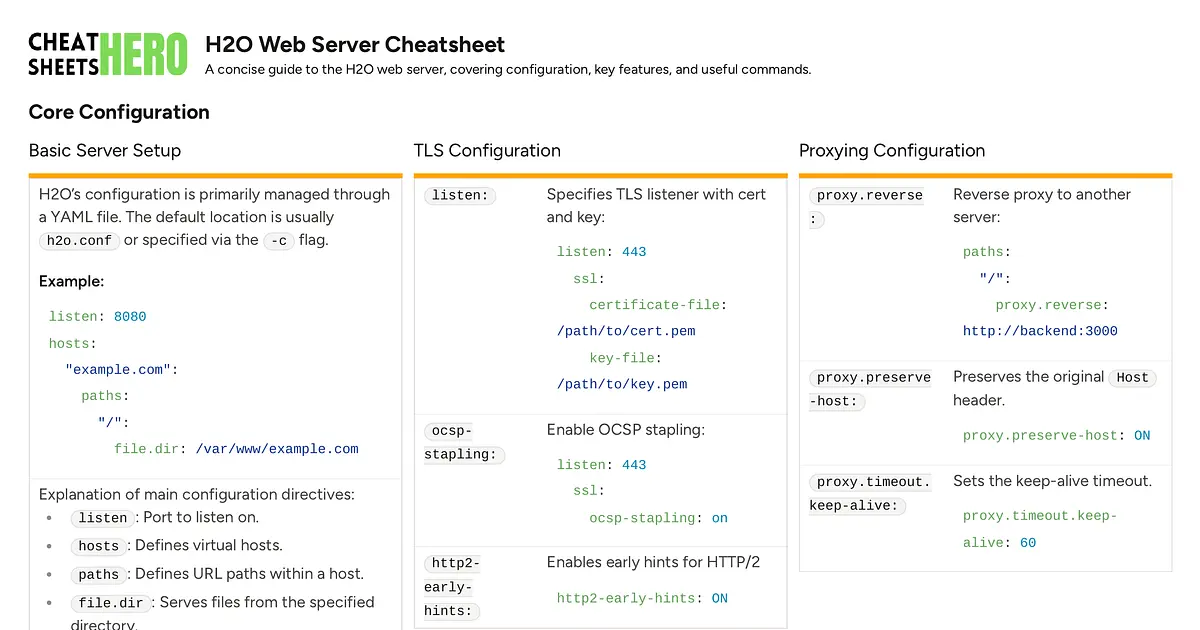Click the file.dir directive badge
This screenshot has height=630, width=1200.
[111, 602]
